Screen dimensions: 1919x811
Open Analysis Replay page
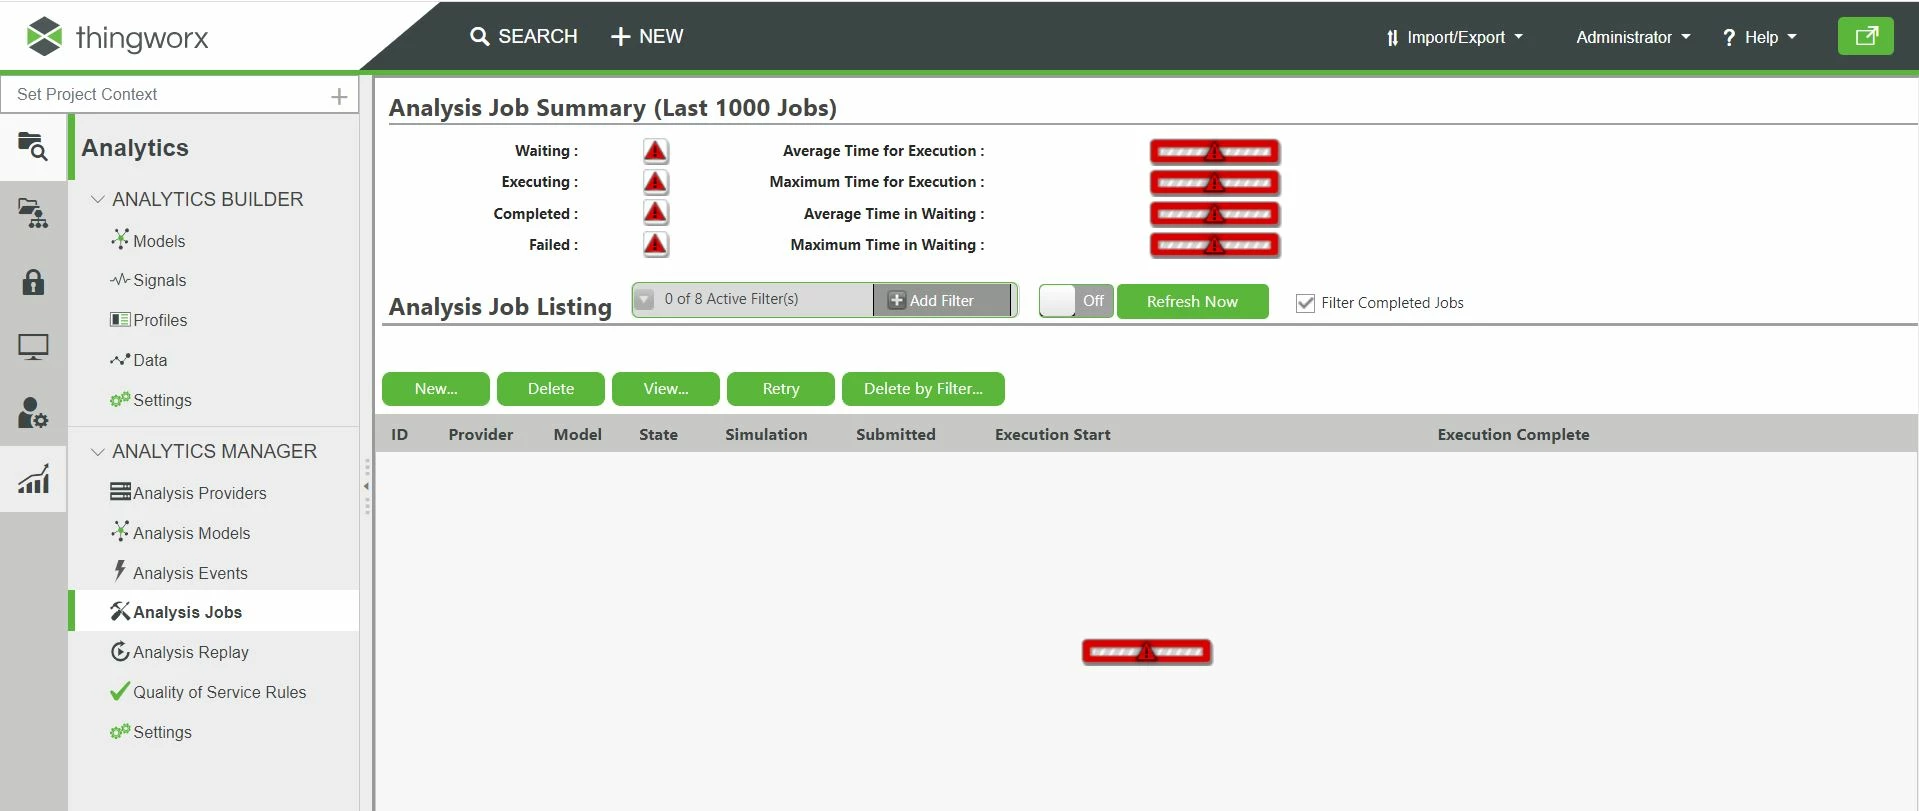[191, 652]
